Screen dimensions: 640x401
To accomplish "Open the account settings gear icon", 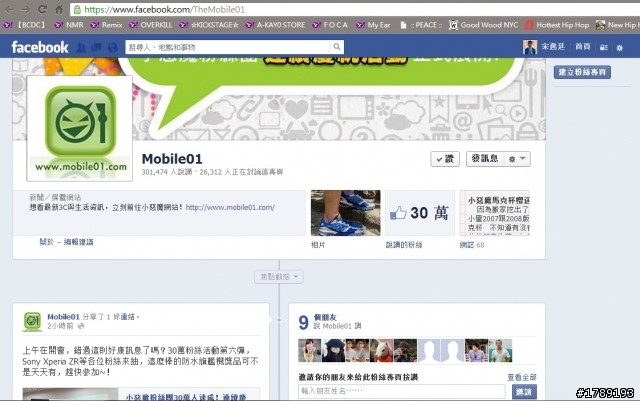I will 620,47.
